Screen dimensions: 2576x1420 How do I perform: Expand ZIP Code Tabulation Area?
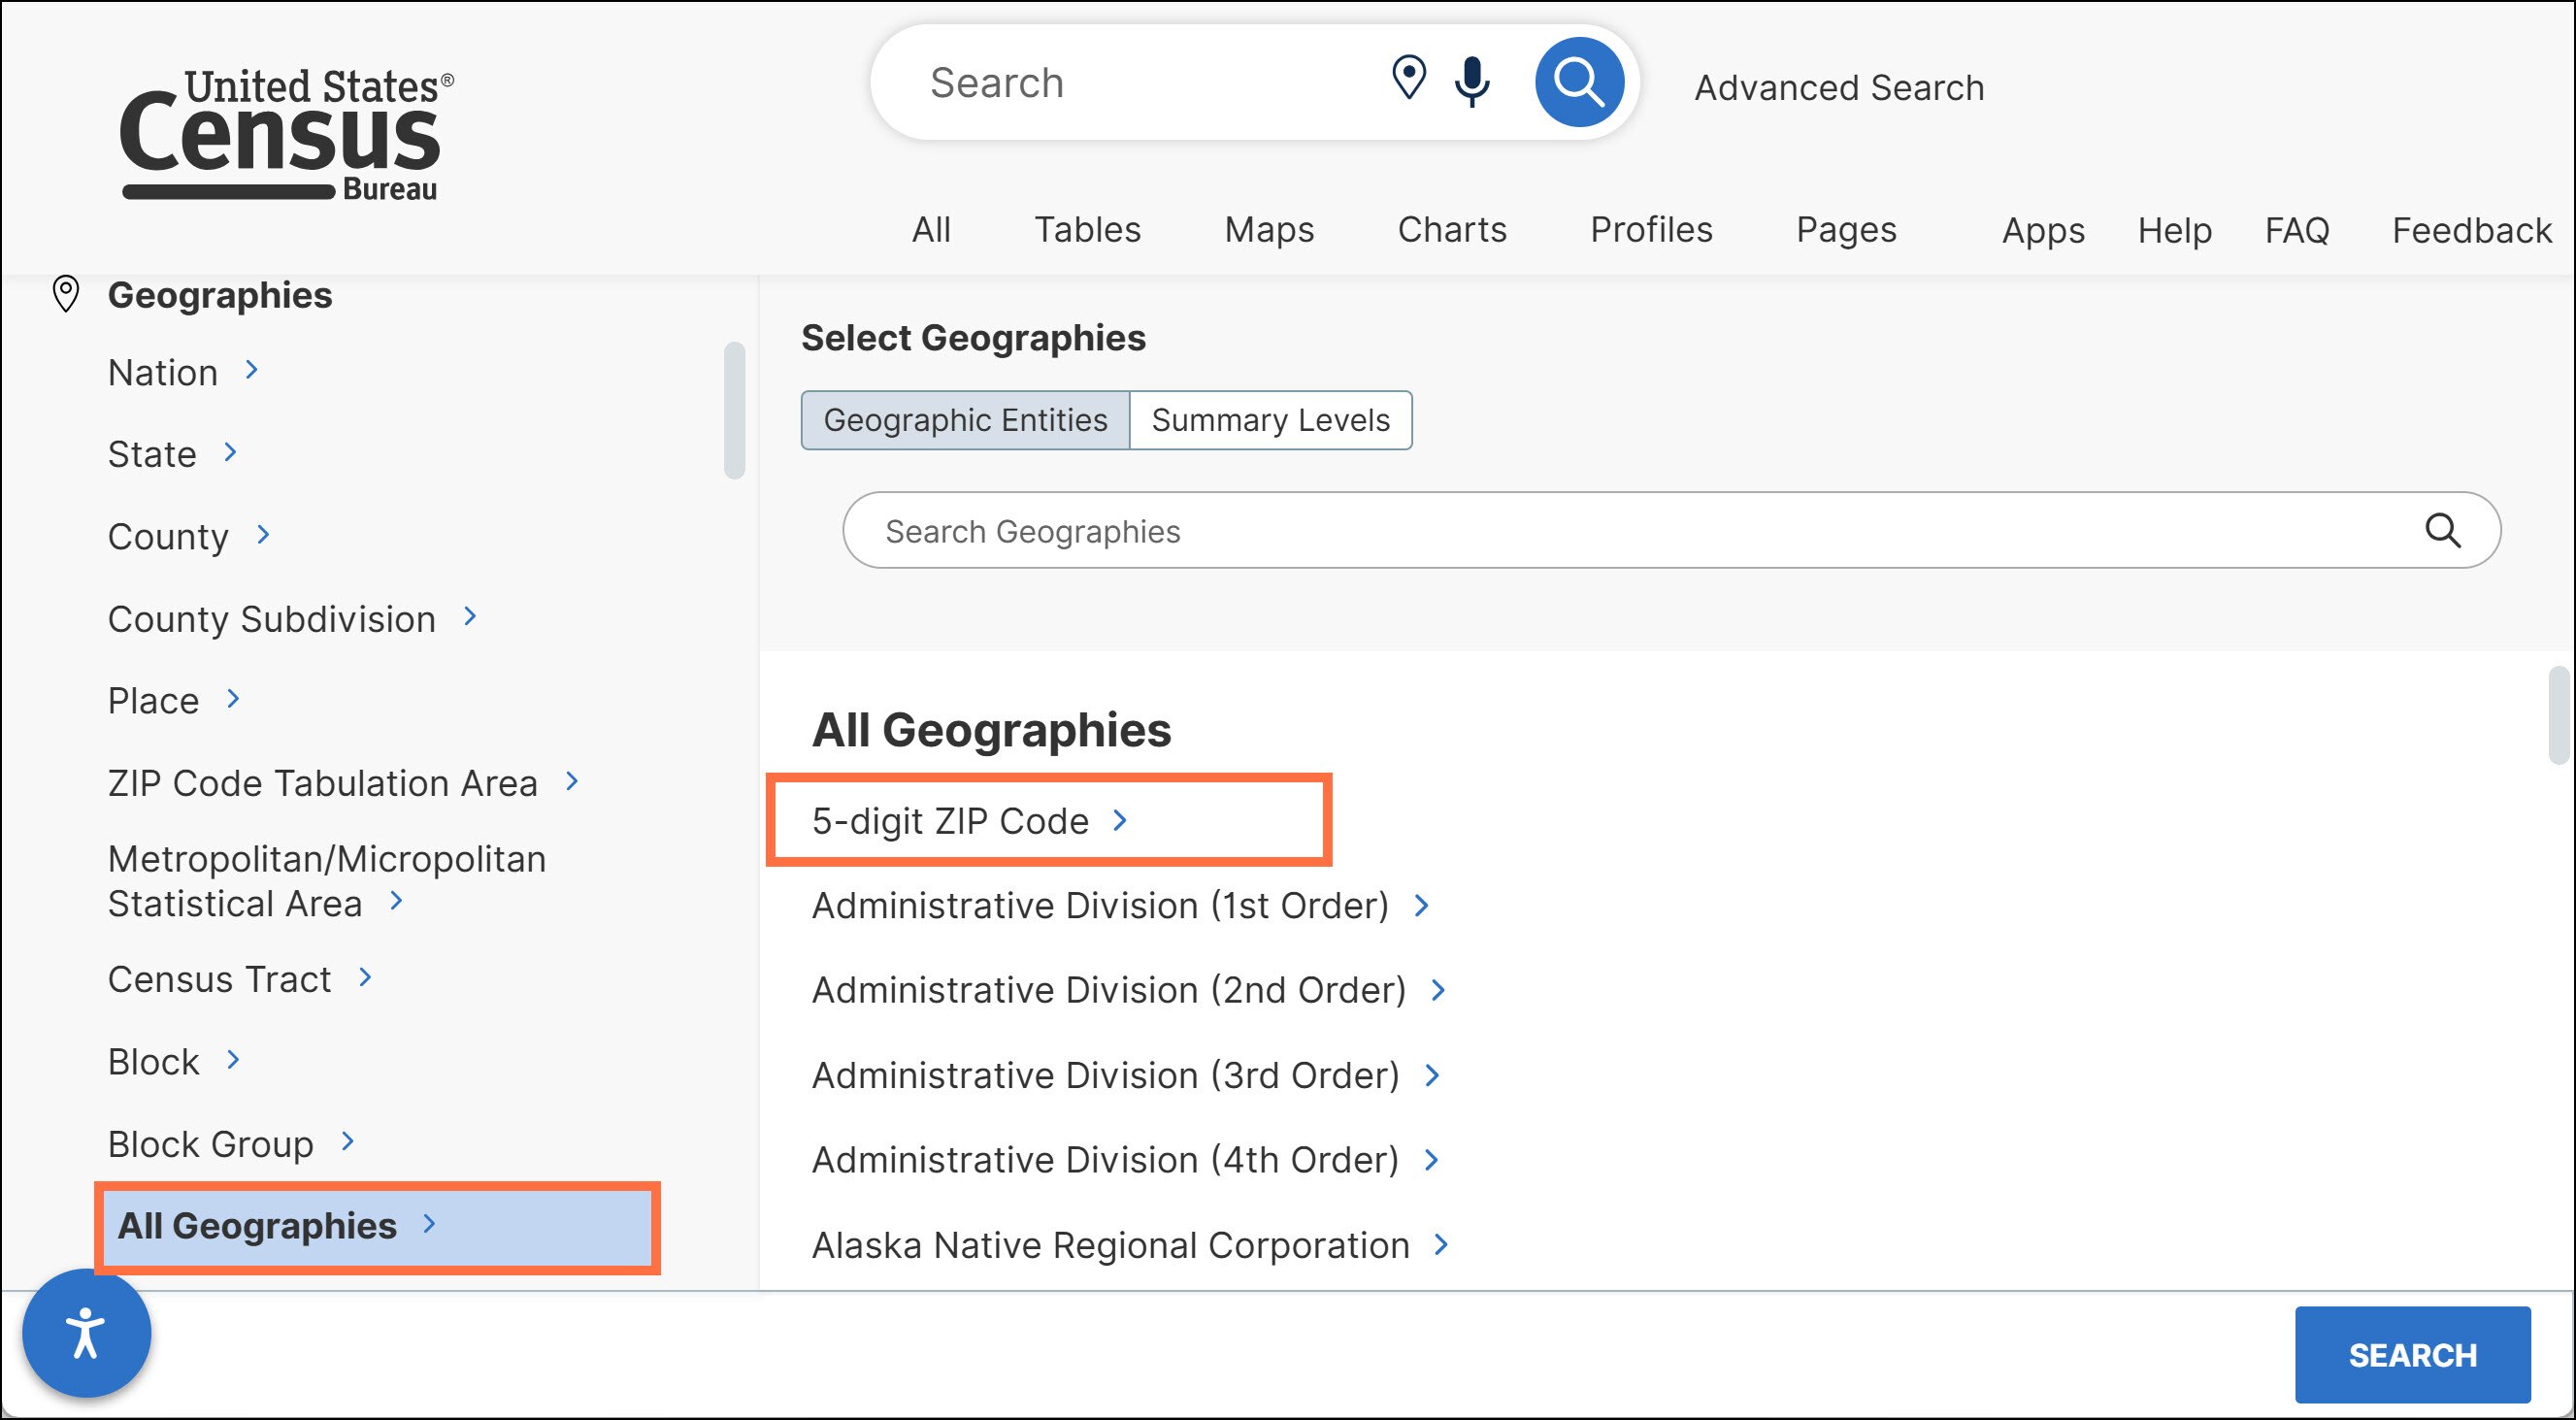[344, 783]
